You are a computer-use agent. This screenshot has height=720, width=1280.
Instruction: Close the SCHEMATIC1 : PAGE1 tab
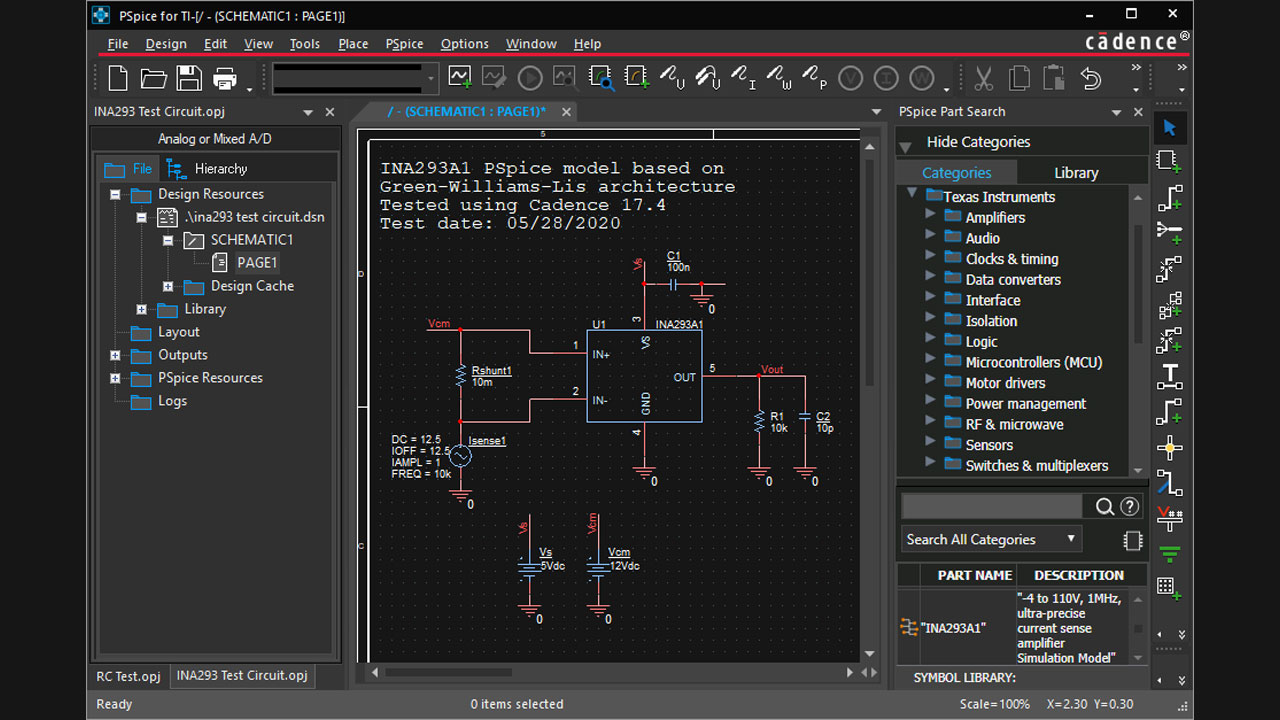(567, 112)
